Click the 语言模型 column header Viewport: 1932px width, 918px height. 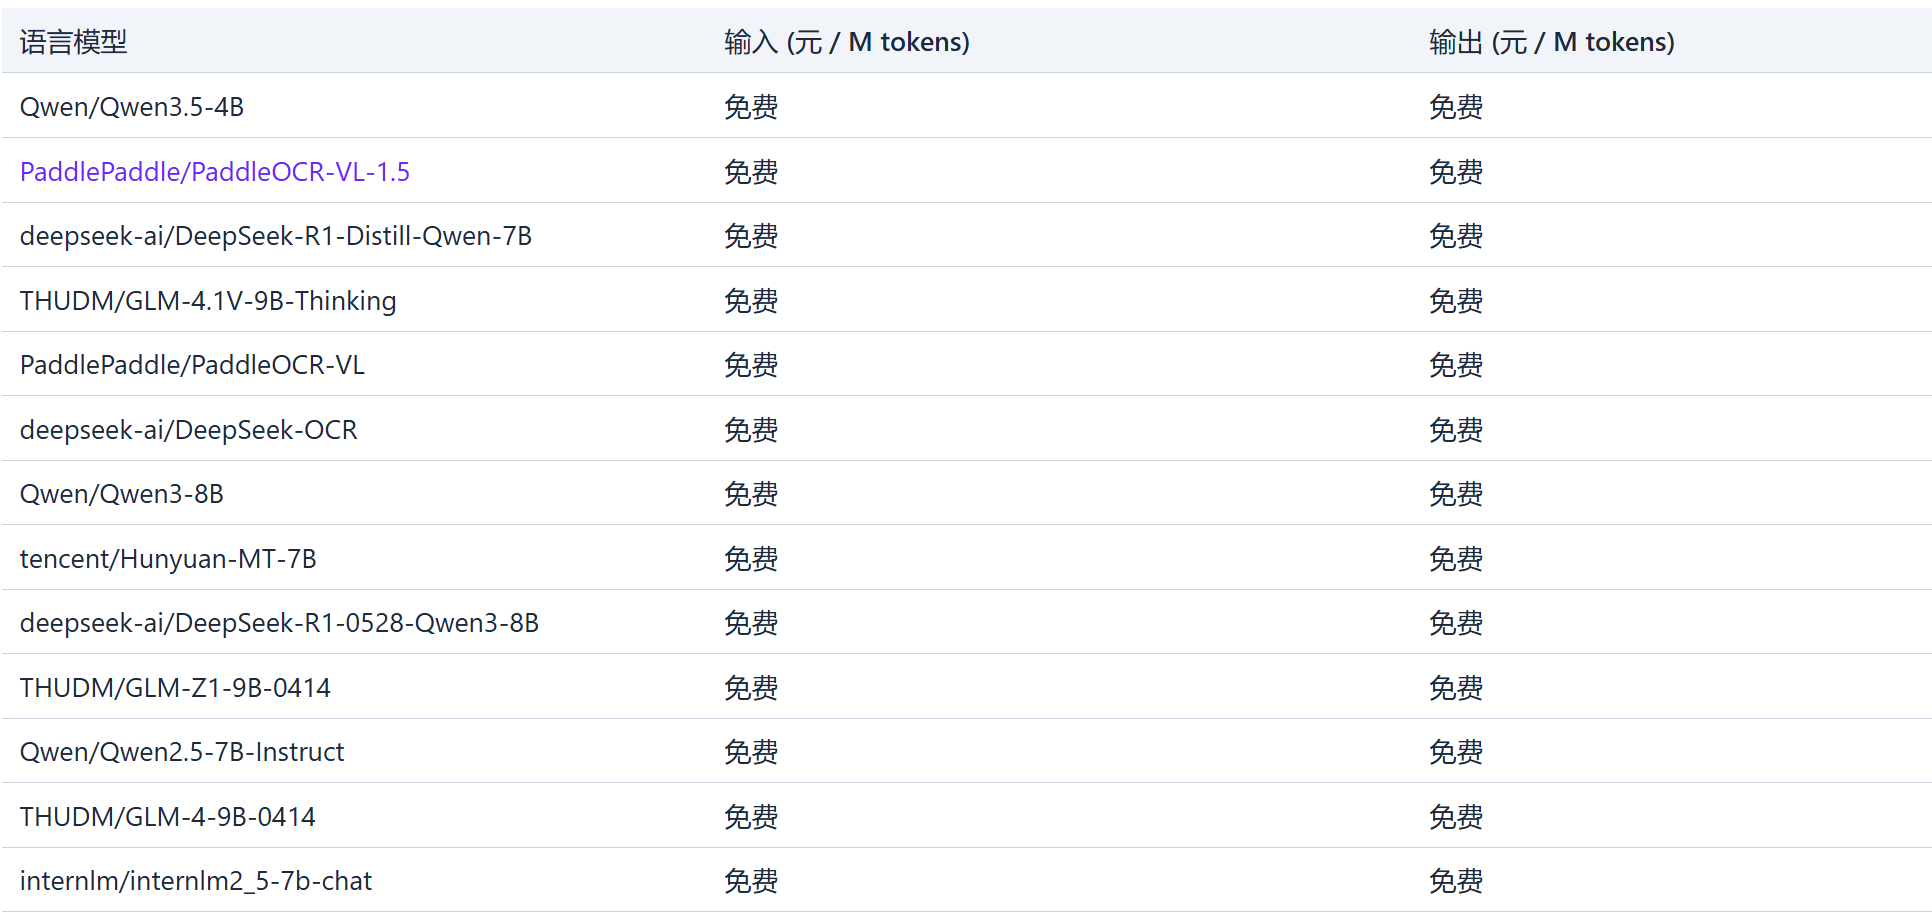point(74,42)
